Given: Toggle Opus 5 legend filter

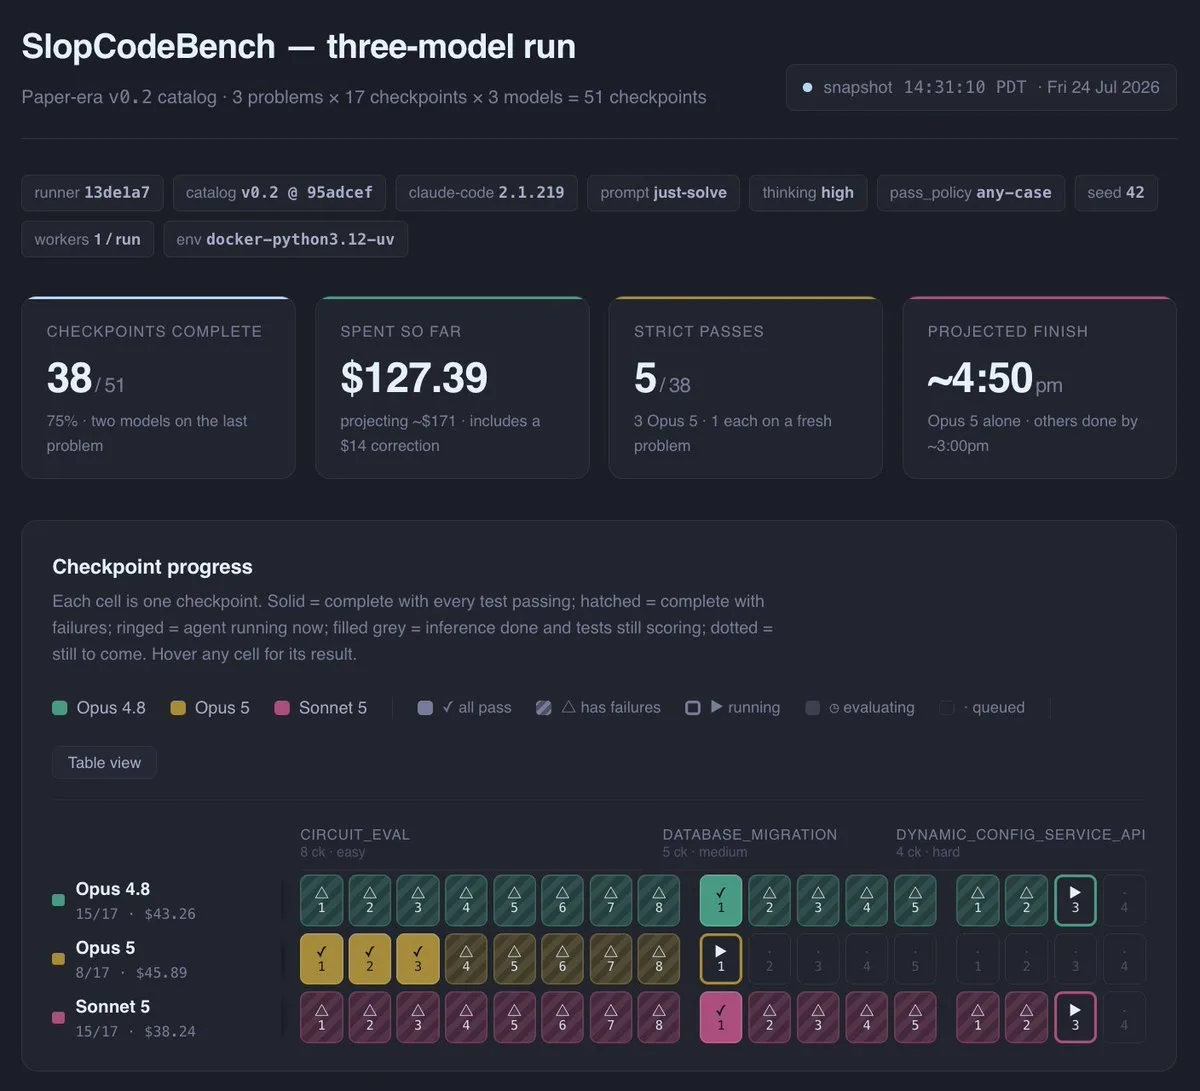Looking at the screenshot, I should pos(210,708).
